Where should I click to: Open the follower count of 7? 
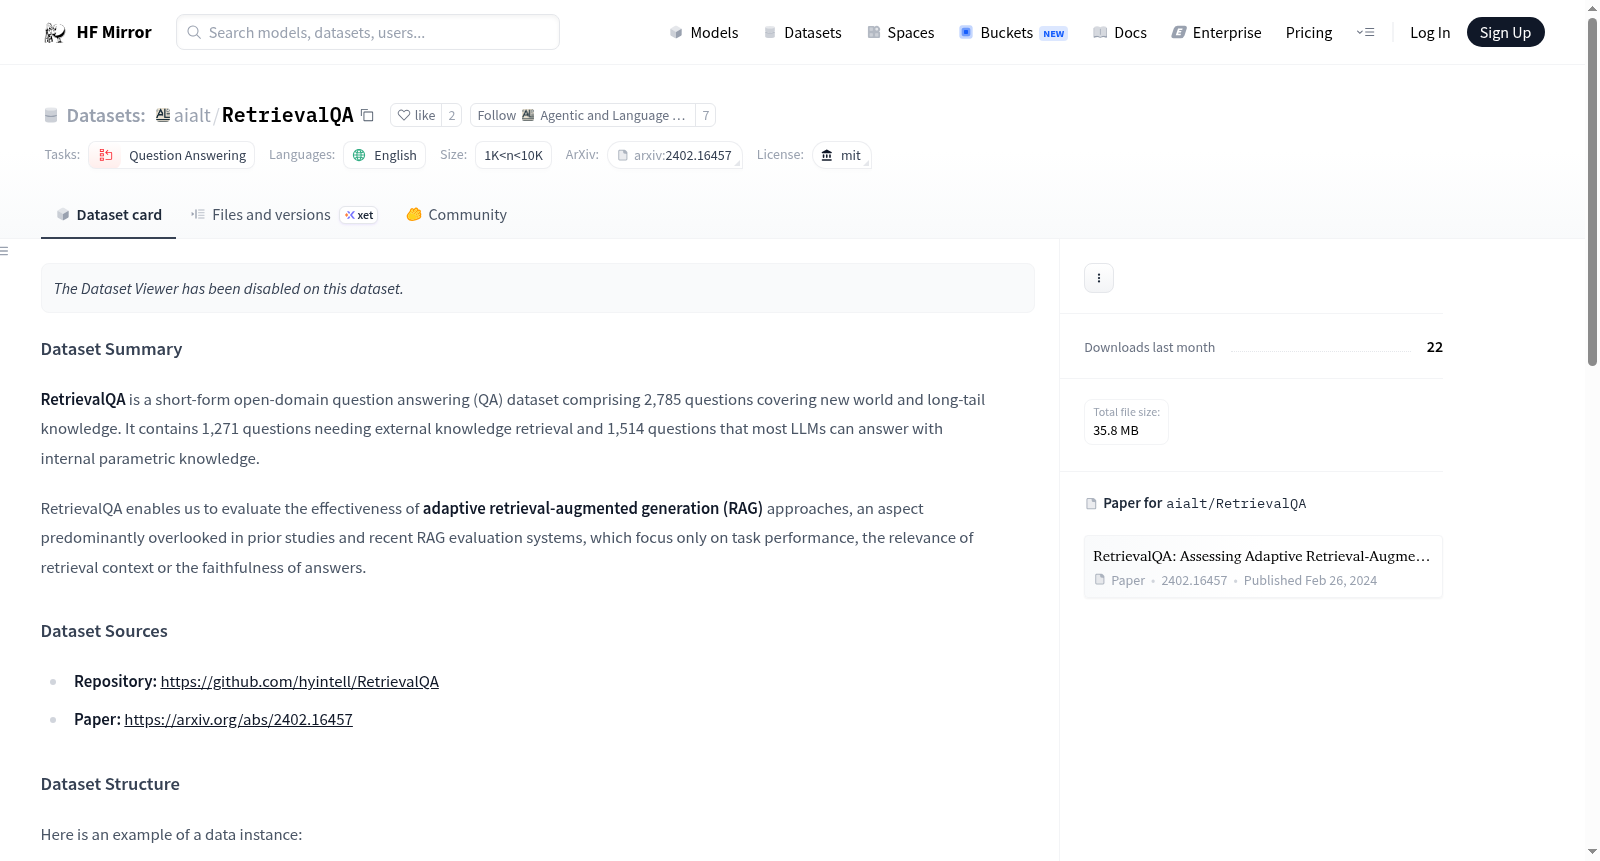click(706, 115)
